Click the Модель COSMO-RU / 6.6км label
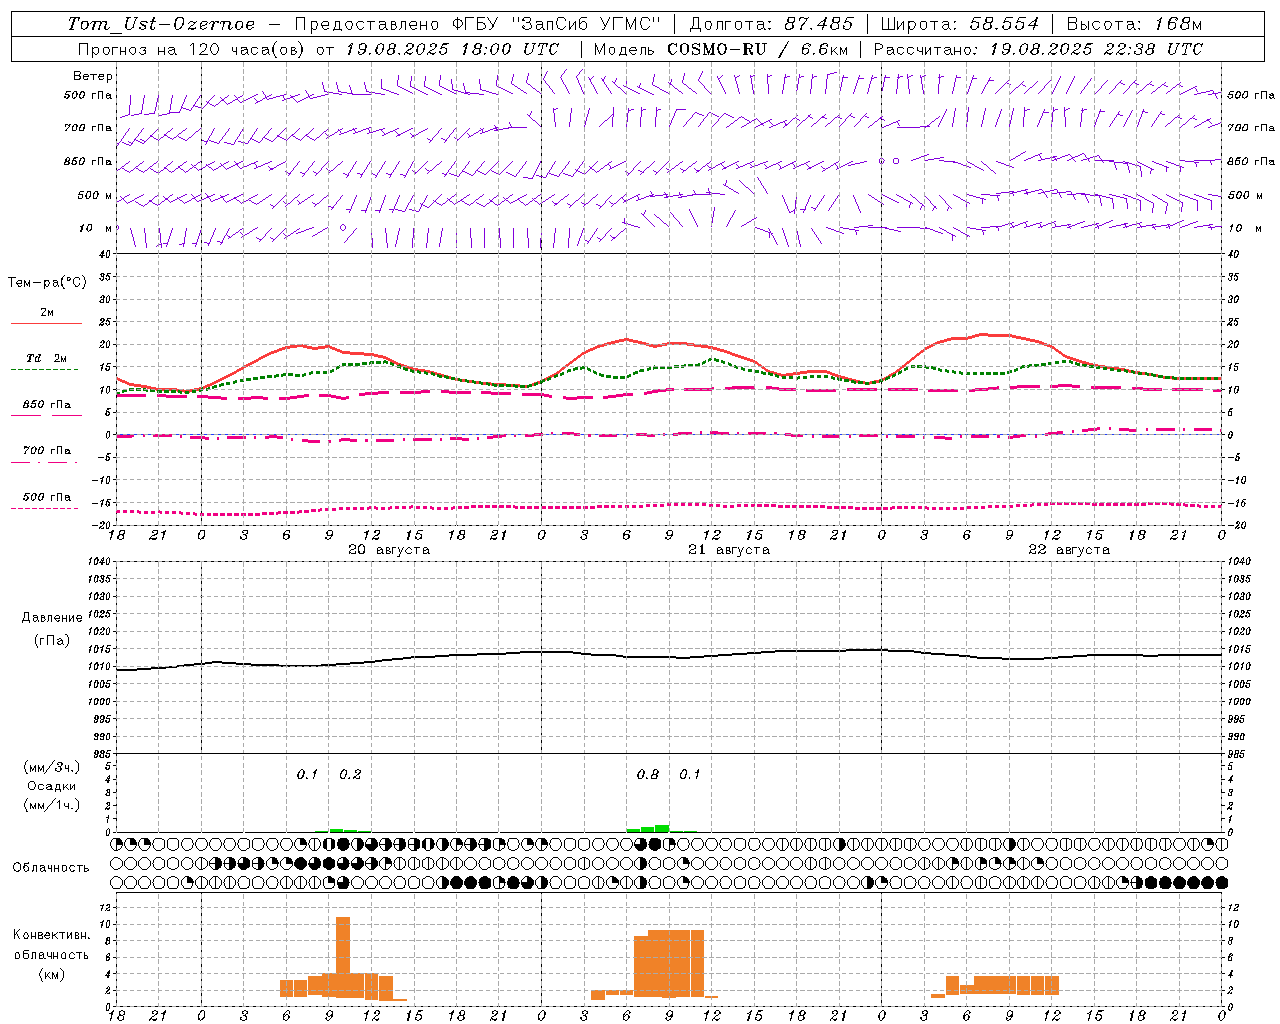 point(721,49)
